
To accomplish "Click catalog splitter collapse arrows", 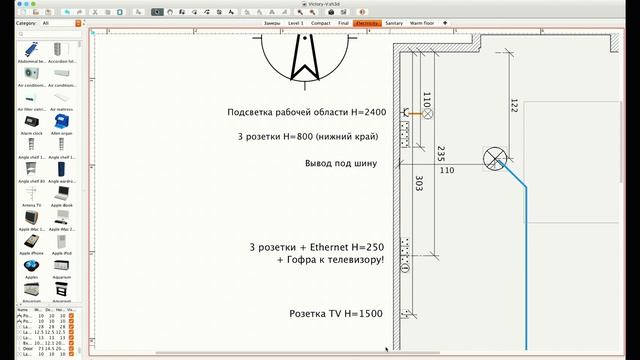I will [x=19, y=304].
